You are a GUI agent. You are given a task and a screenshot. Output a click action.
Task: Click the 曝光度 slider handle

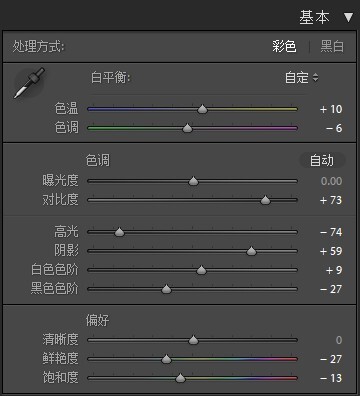[193, 181]
